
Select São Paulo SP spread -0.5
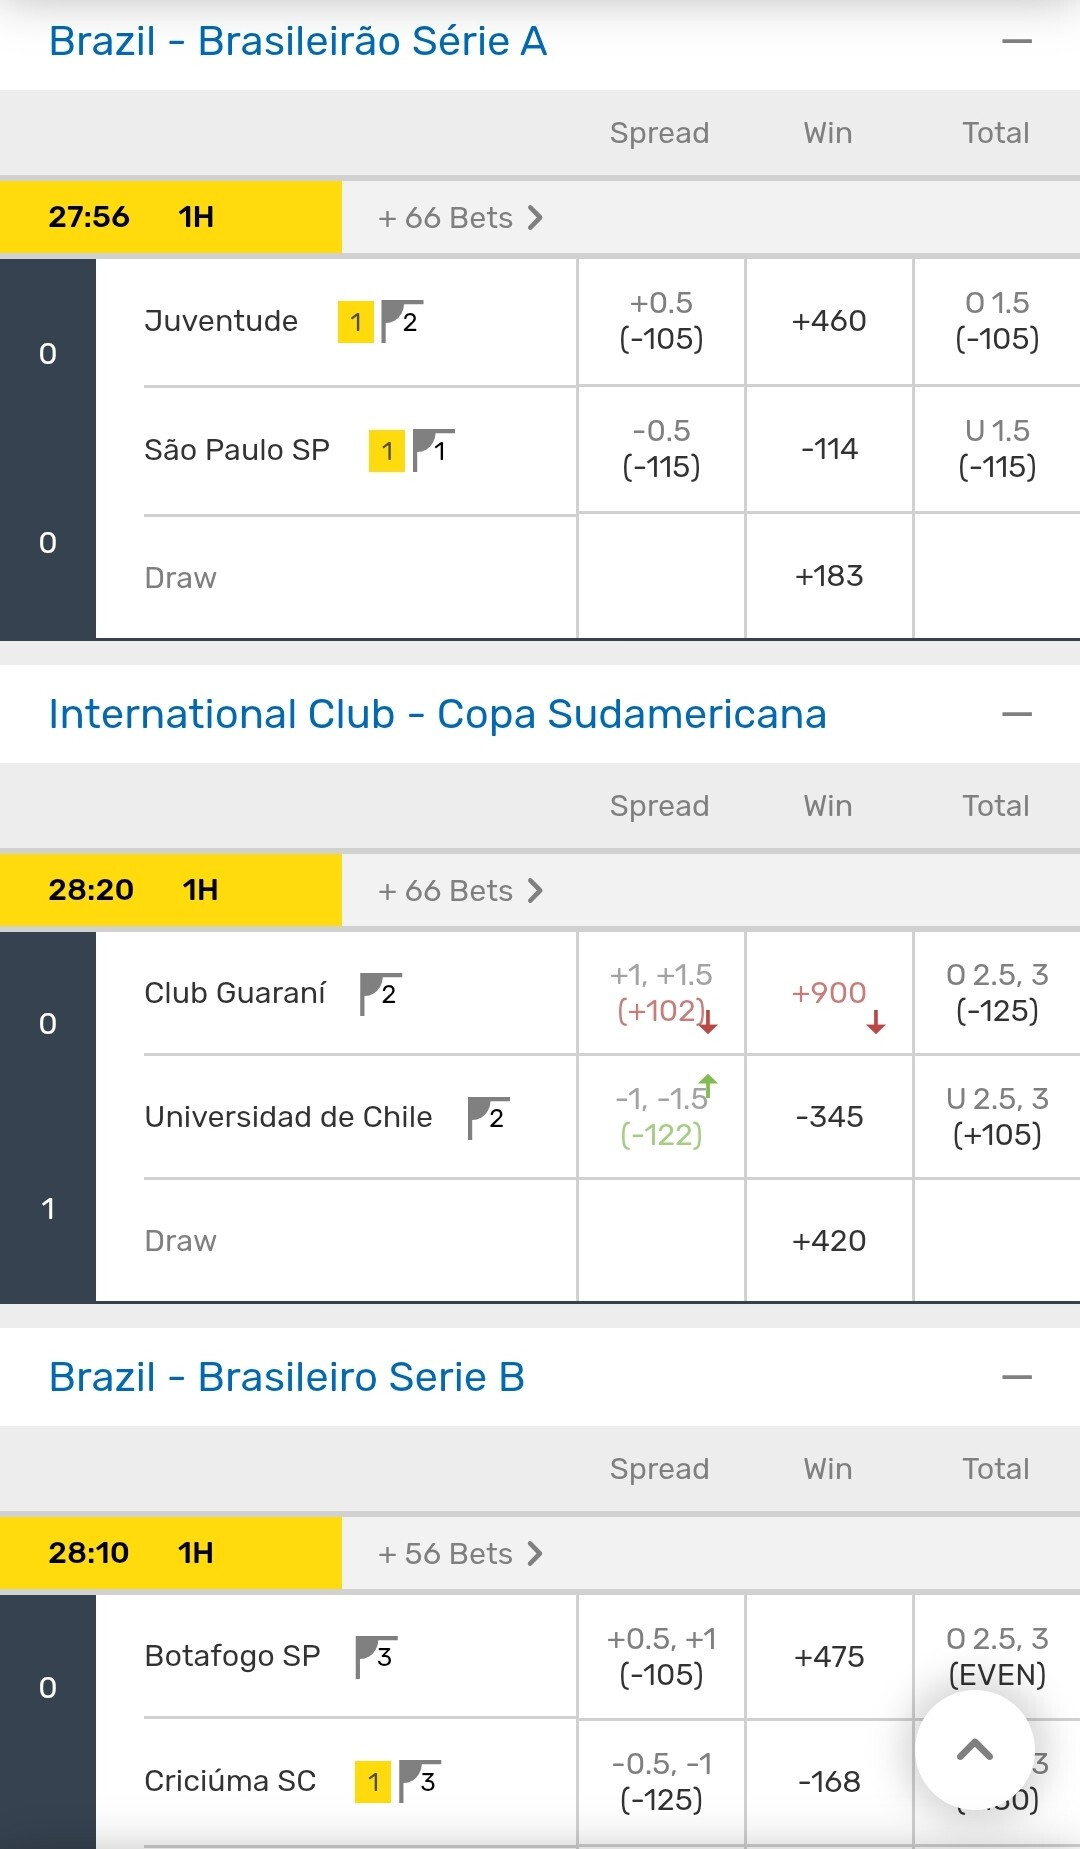661,449
